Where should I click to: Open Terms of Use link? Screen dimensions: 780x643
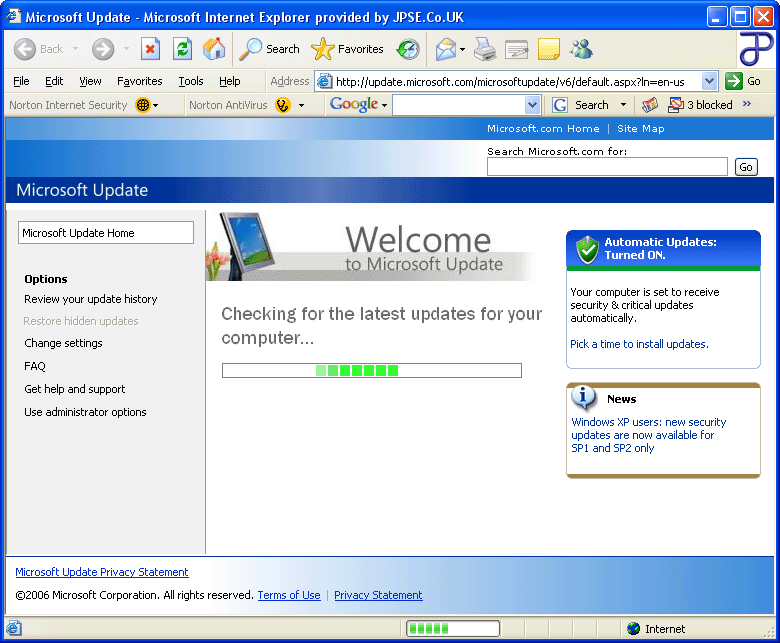(289, 595)
